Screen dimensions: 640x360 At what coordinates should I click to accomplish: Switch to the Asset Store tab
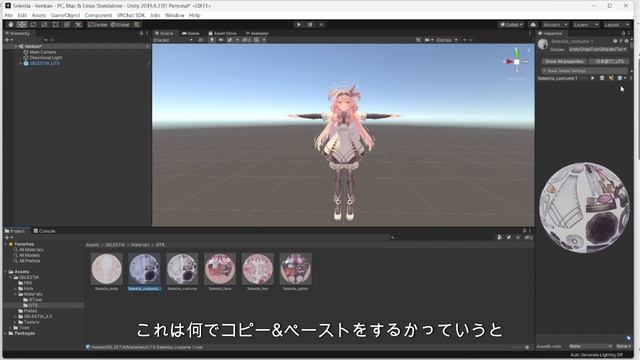click(222, 33)
